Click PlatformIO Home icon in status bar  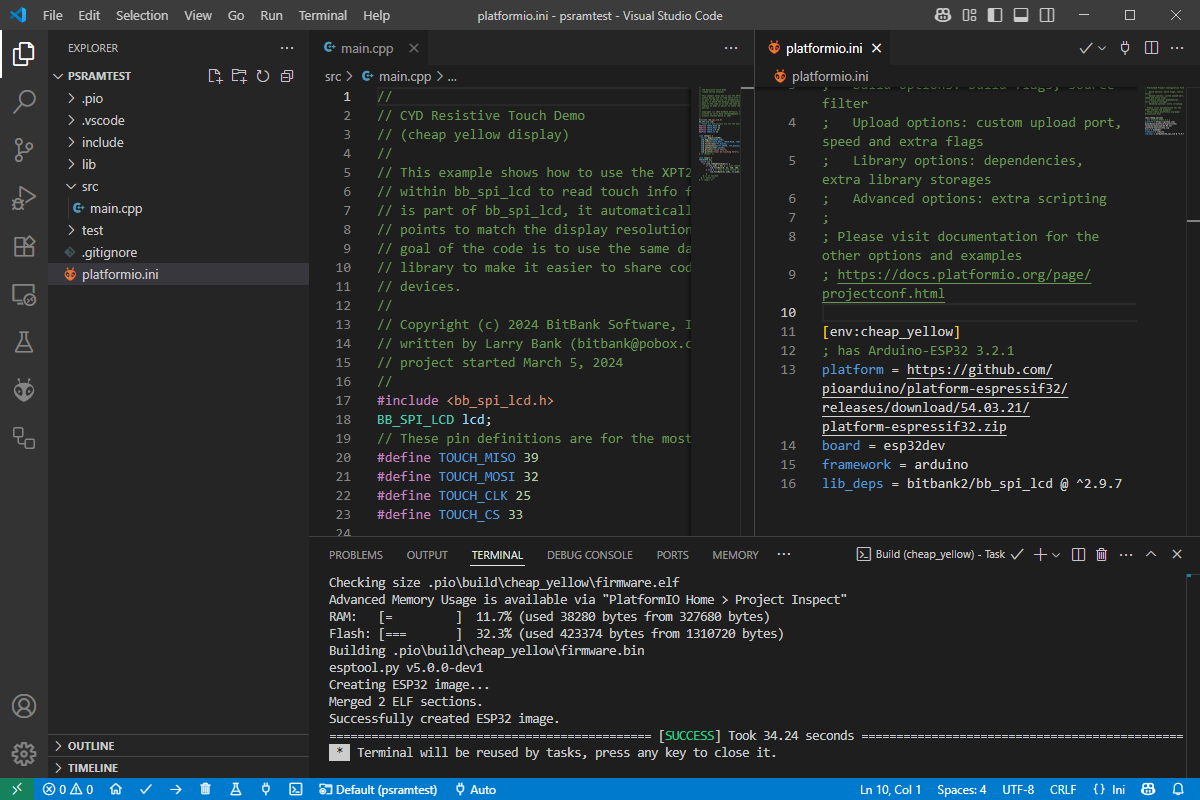coord(116,789)
